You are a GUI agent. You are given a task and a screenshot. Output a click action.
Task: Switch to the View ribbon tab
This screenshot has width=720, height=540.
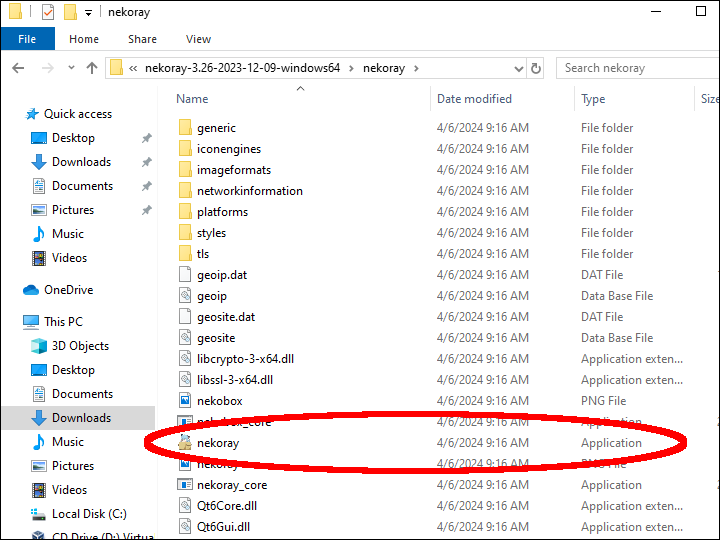[x=198, y=39]
